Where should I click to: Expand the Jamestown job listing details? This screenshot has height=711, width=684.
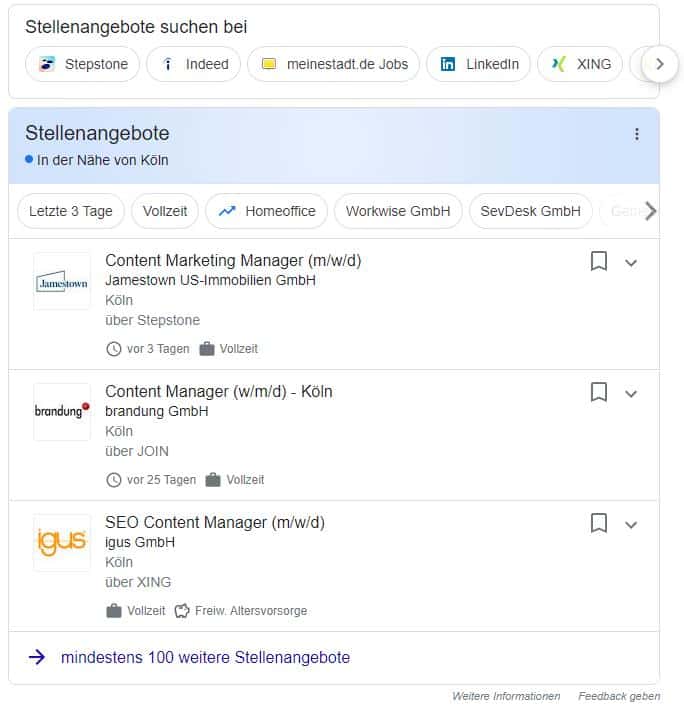click(x=631, y=263)
